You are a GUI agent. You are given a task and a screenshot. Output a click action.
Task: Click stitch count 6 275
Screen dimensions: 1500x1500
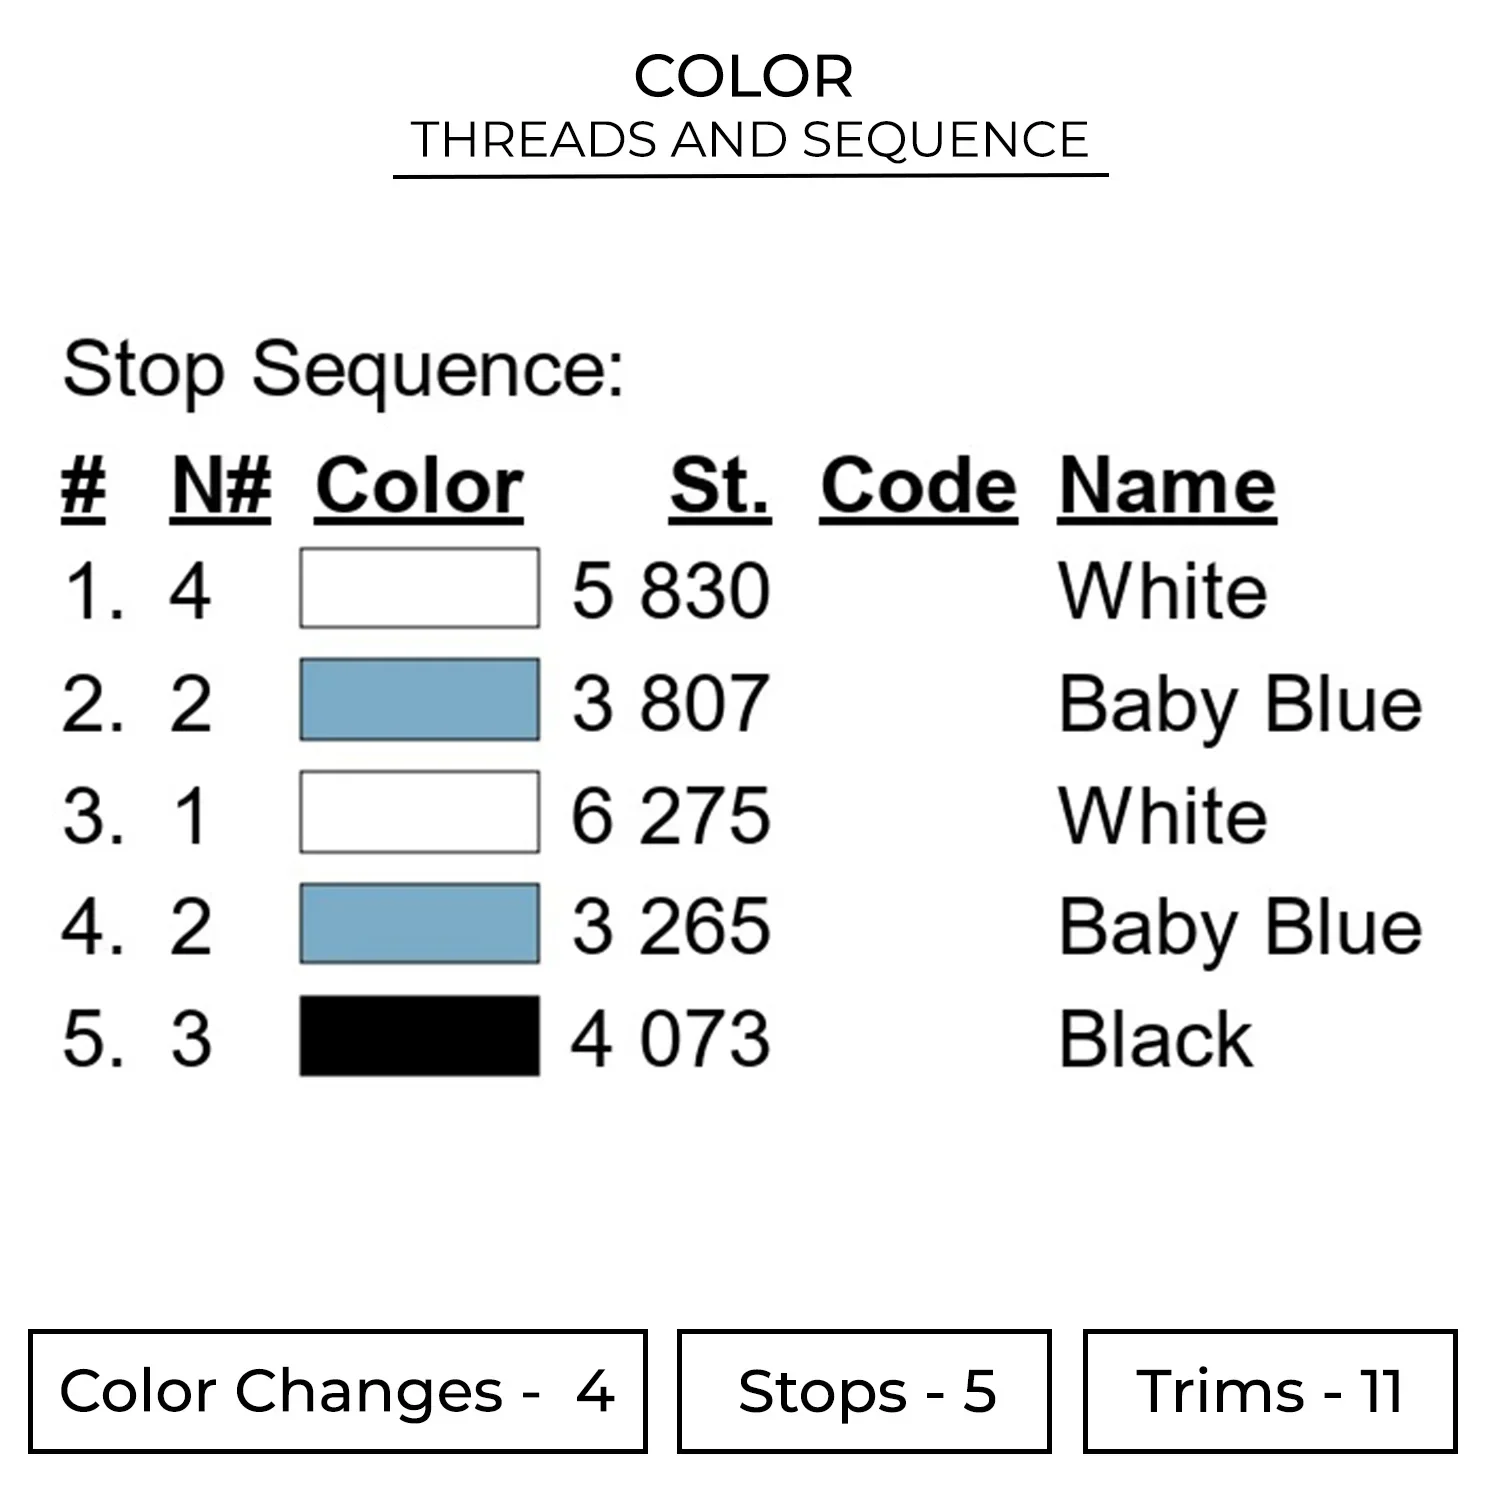coord(671,815)
